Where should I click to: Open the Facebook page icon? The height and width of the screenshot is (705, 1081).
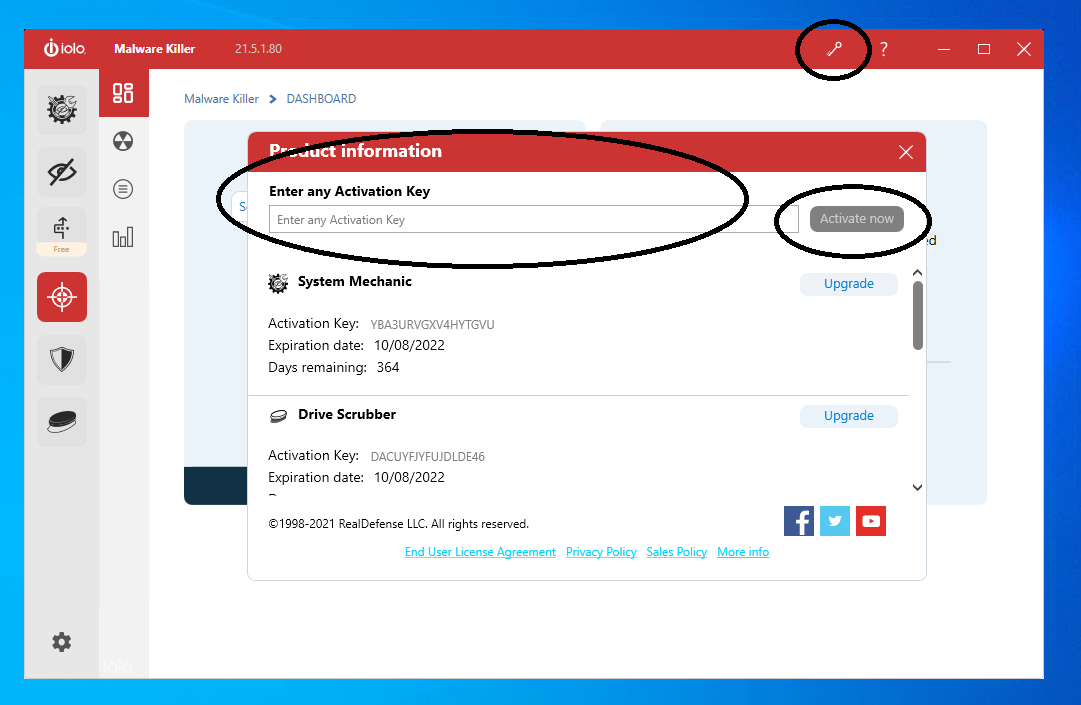tap(799, 521)
